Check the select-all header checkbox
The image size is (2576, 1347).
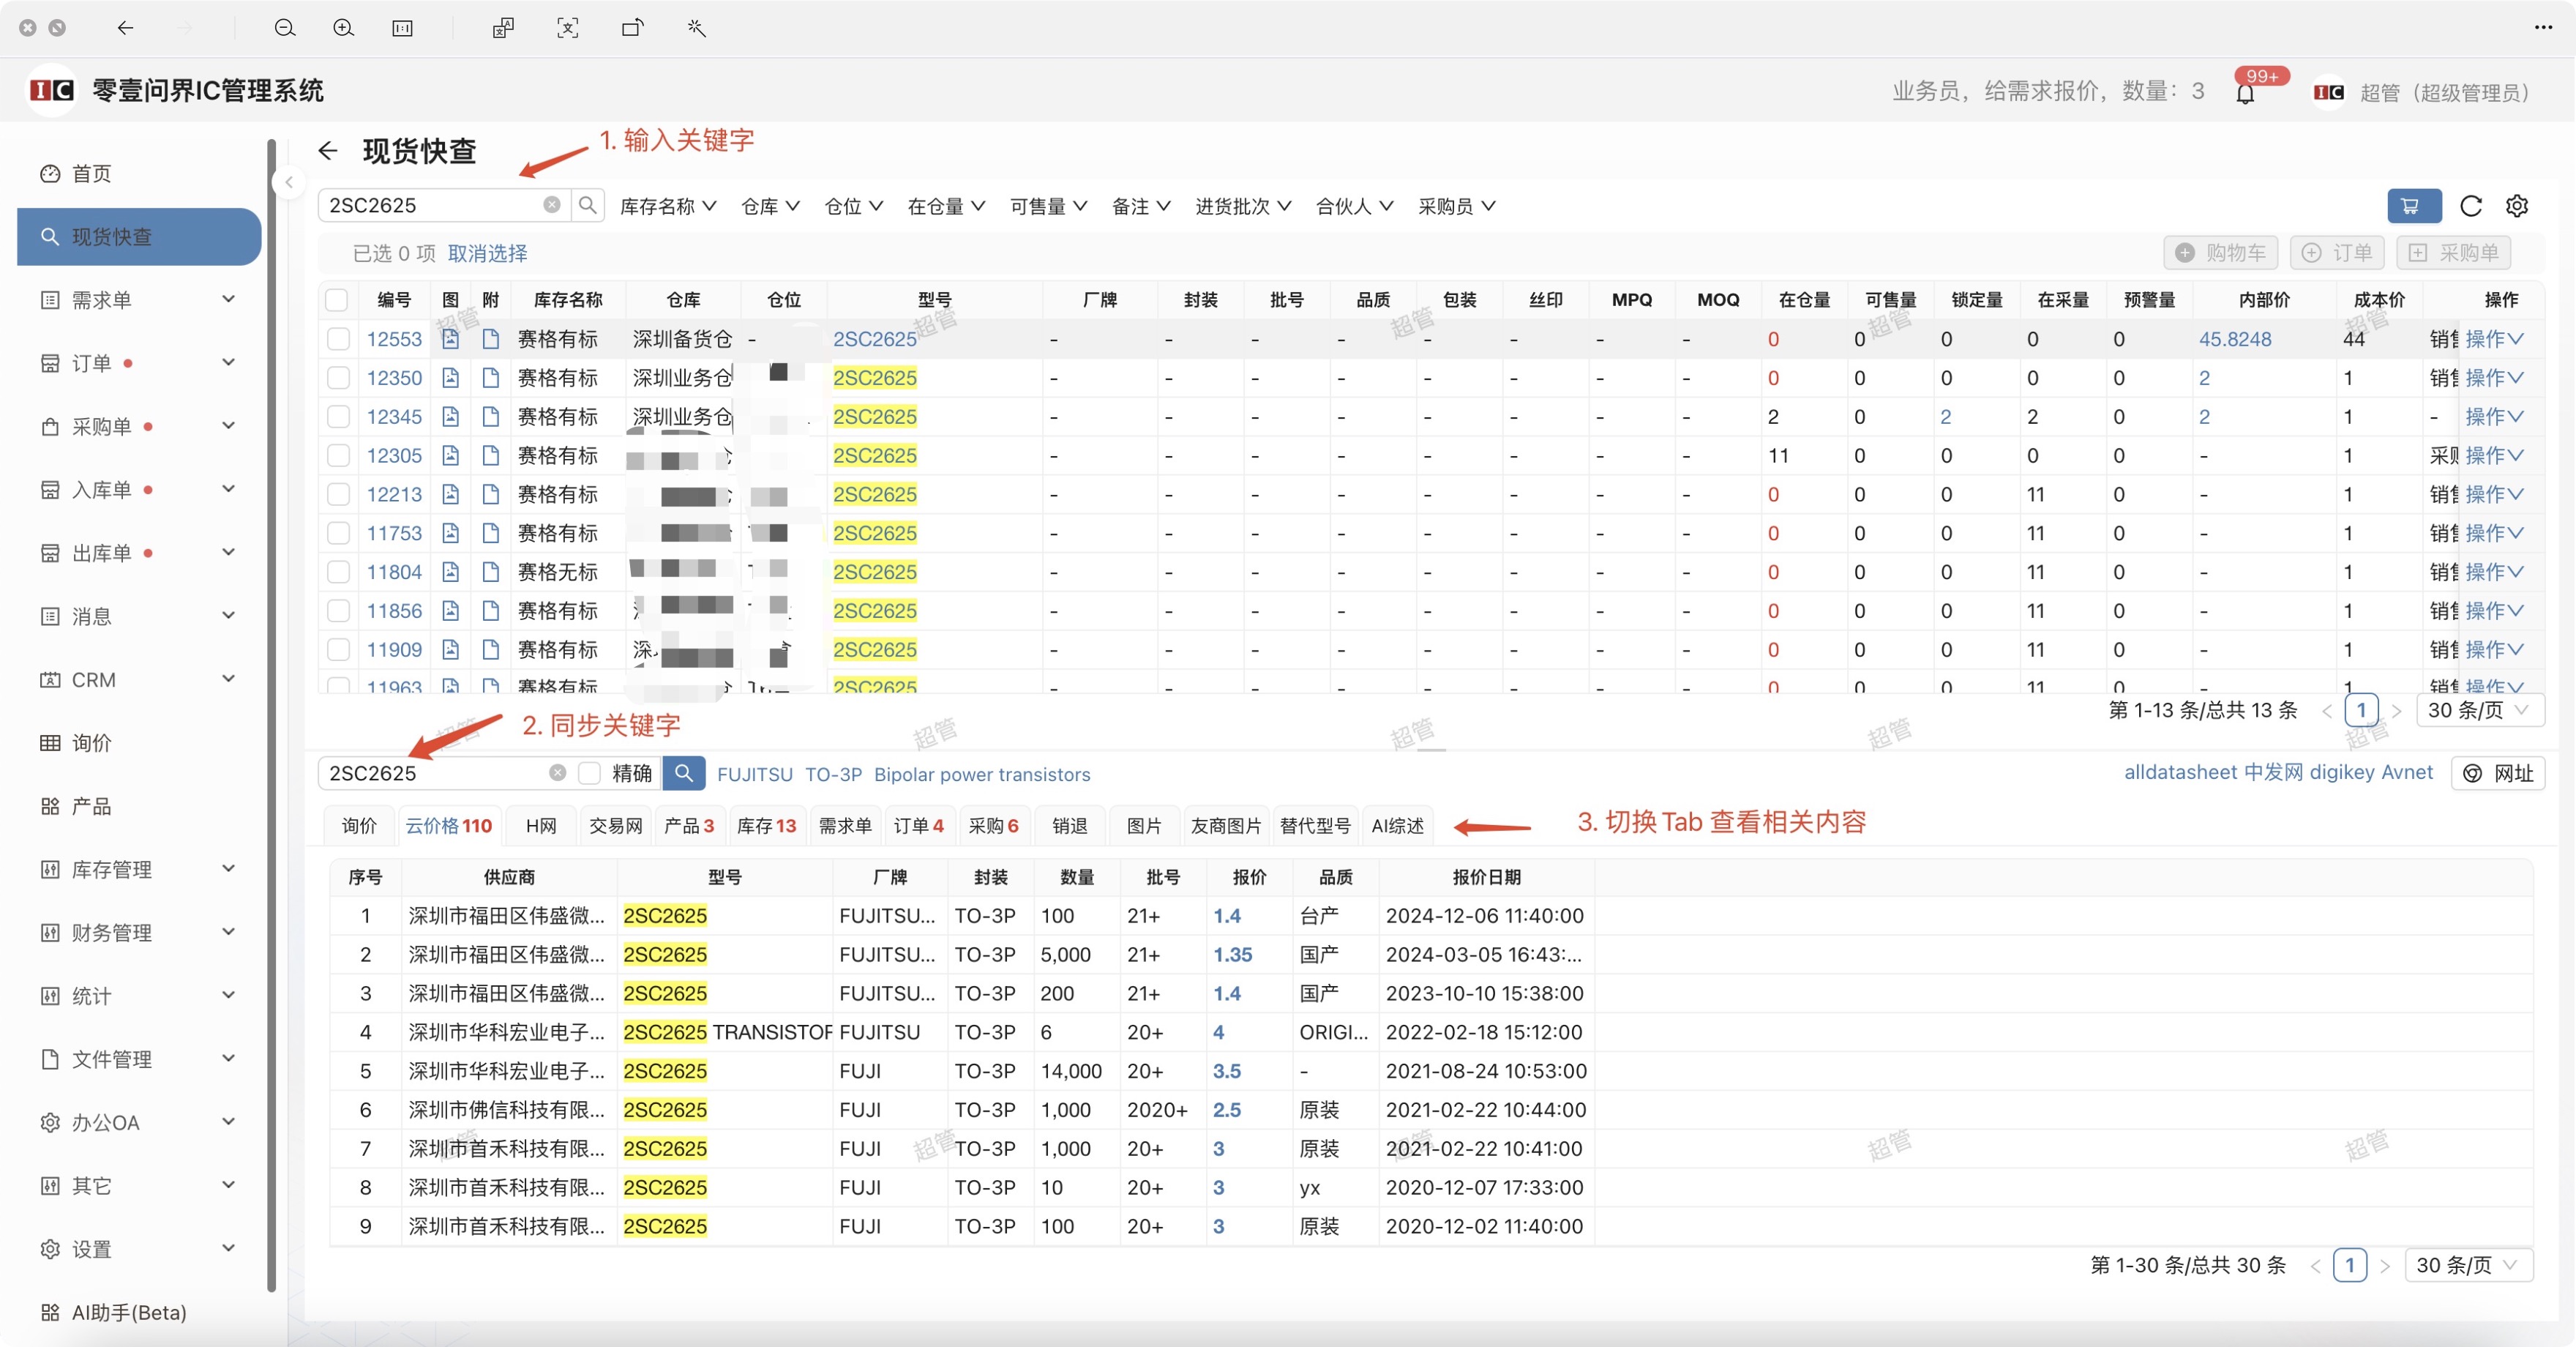[x=337, y=300]
